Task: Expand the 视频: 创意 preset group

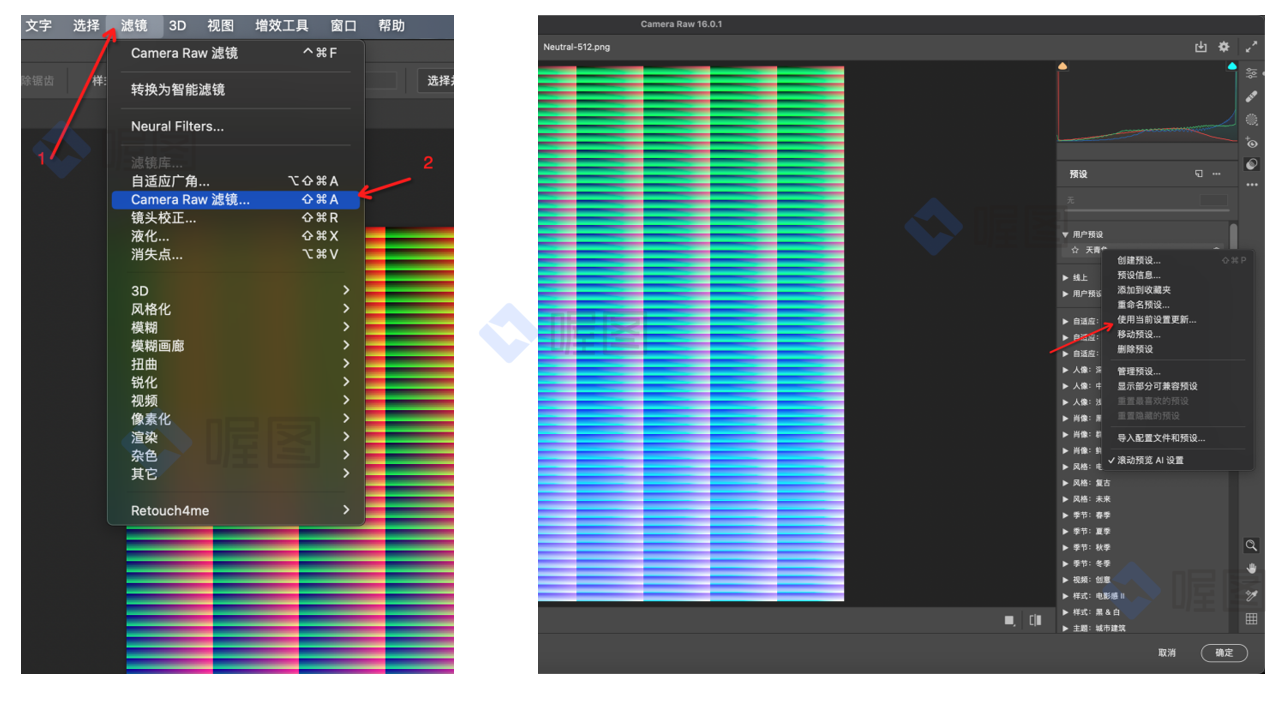Action: [1066, 579]
